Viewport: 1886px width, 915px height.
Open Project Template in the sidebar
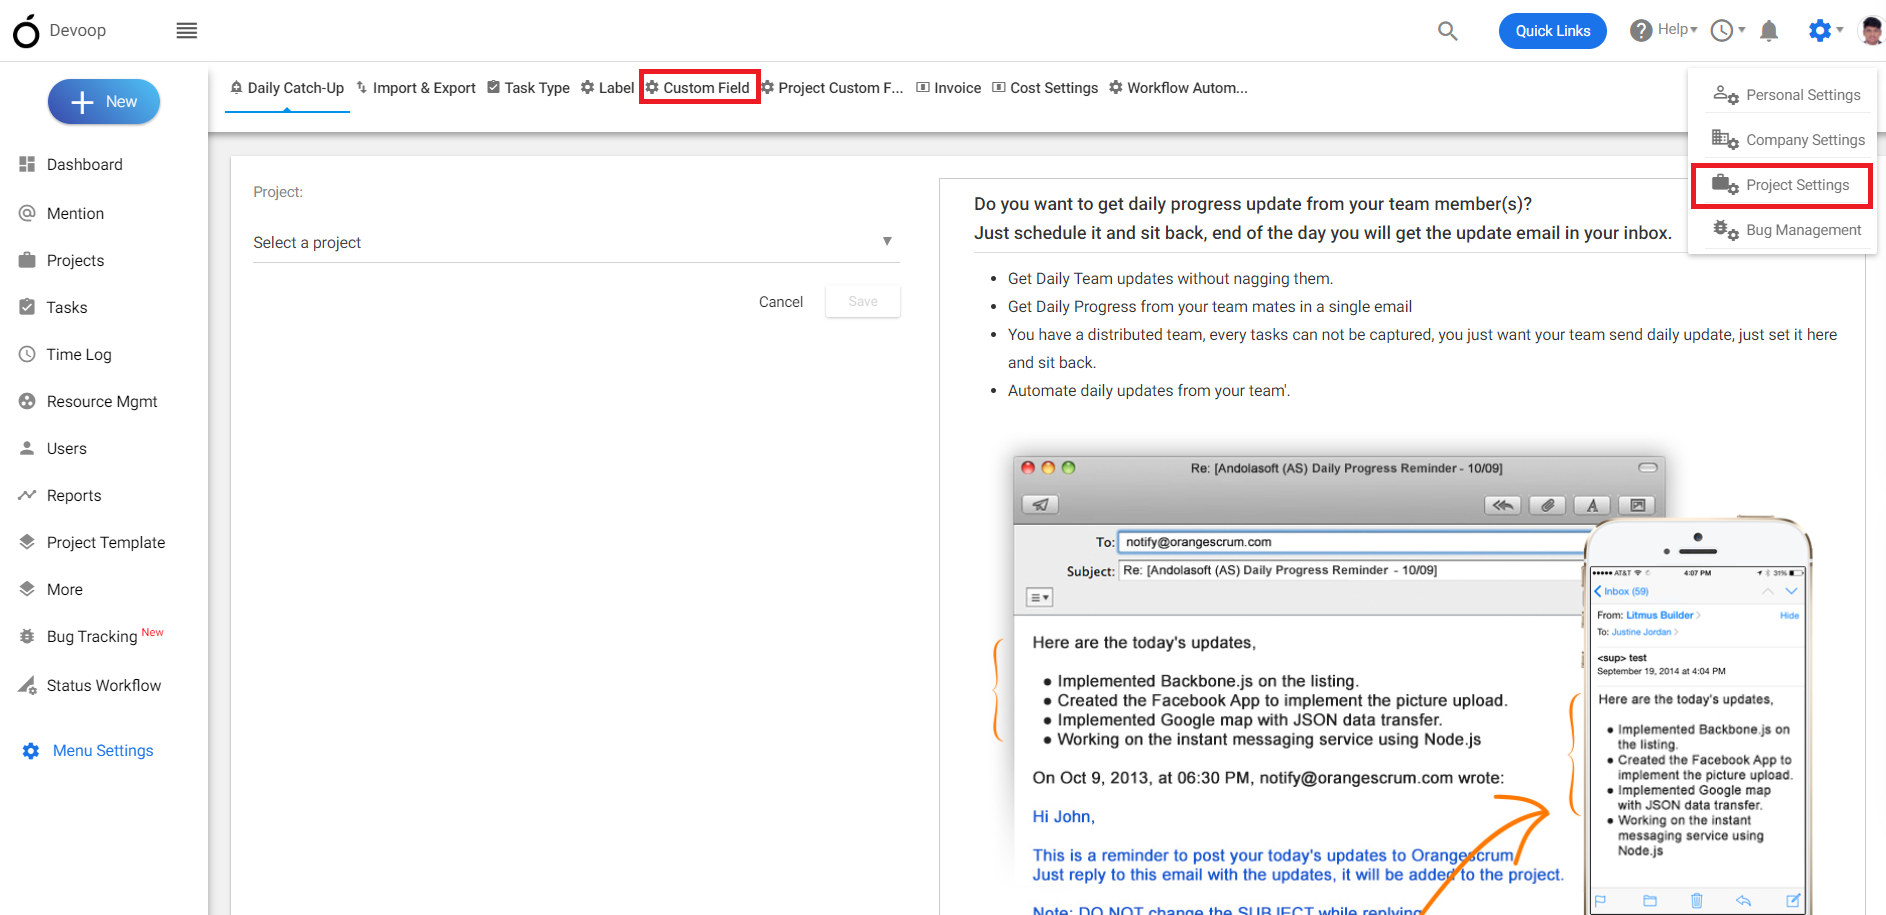point(106,542)
